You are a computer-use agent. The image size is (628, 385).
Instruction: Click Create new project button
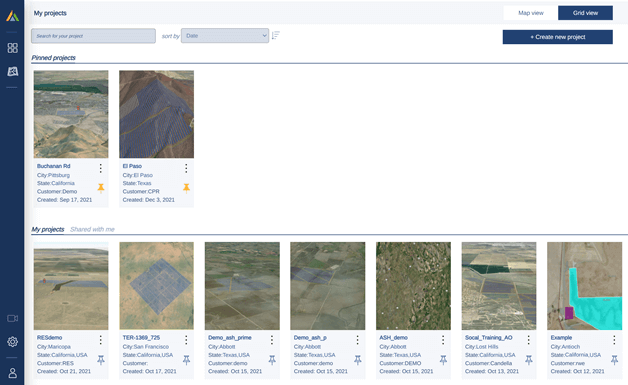(558, 37)
